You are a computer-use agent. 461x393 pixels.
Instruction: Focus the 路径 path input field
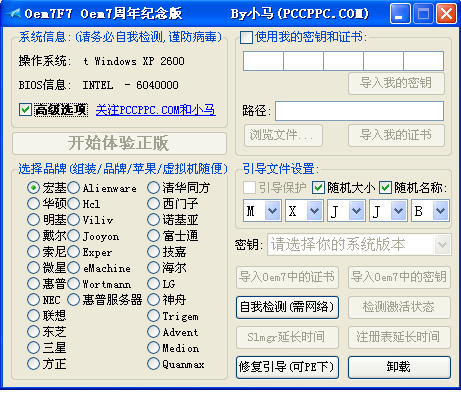click(359, 111)
